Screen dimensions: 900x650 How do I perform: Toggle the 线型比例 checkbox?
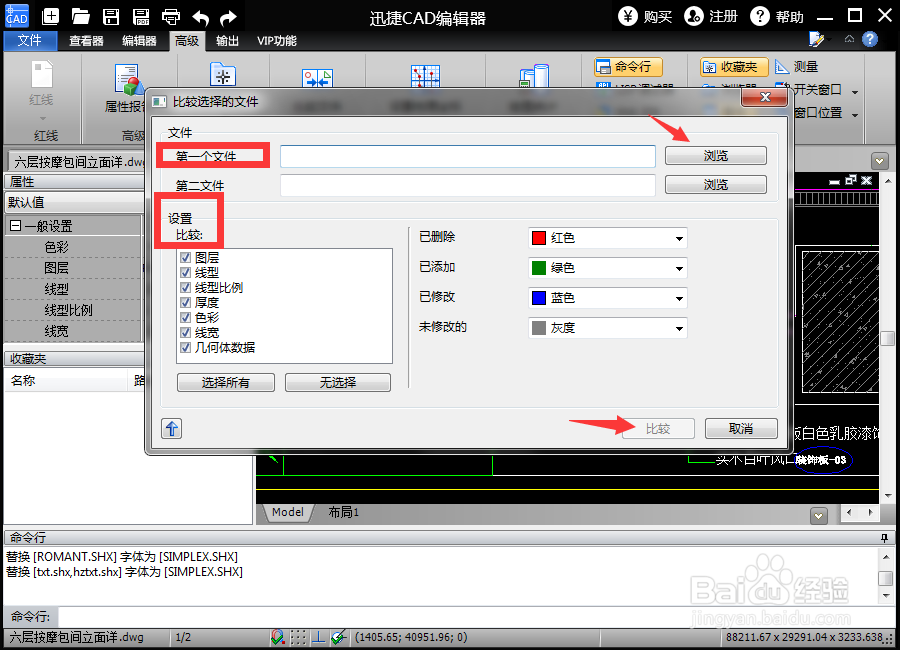[185, 287]
